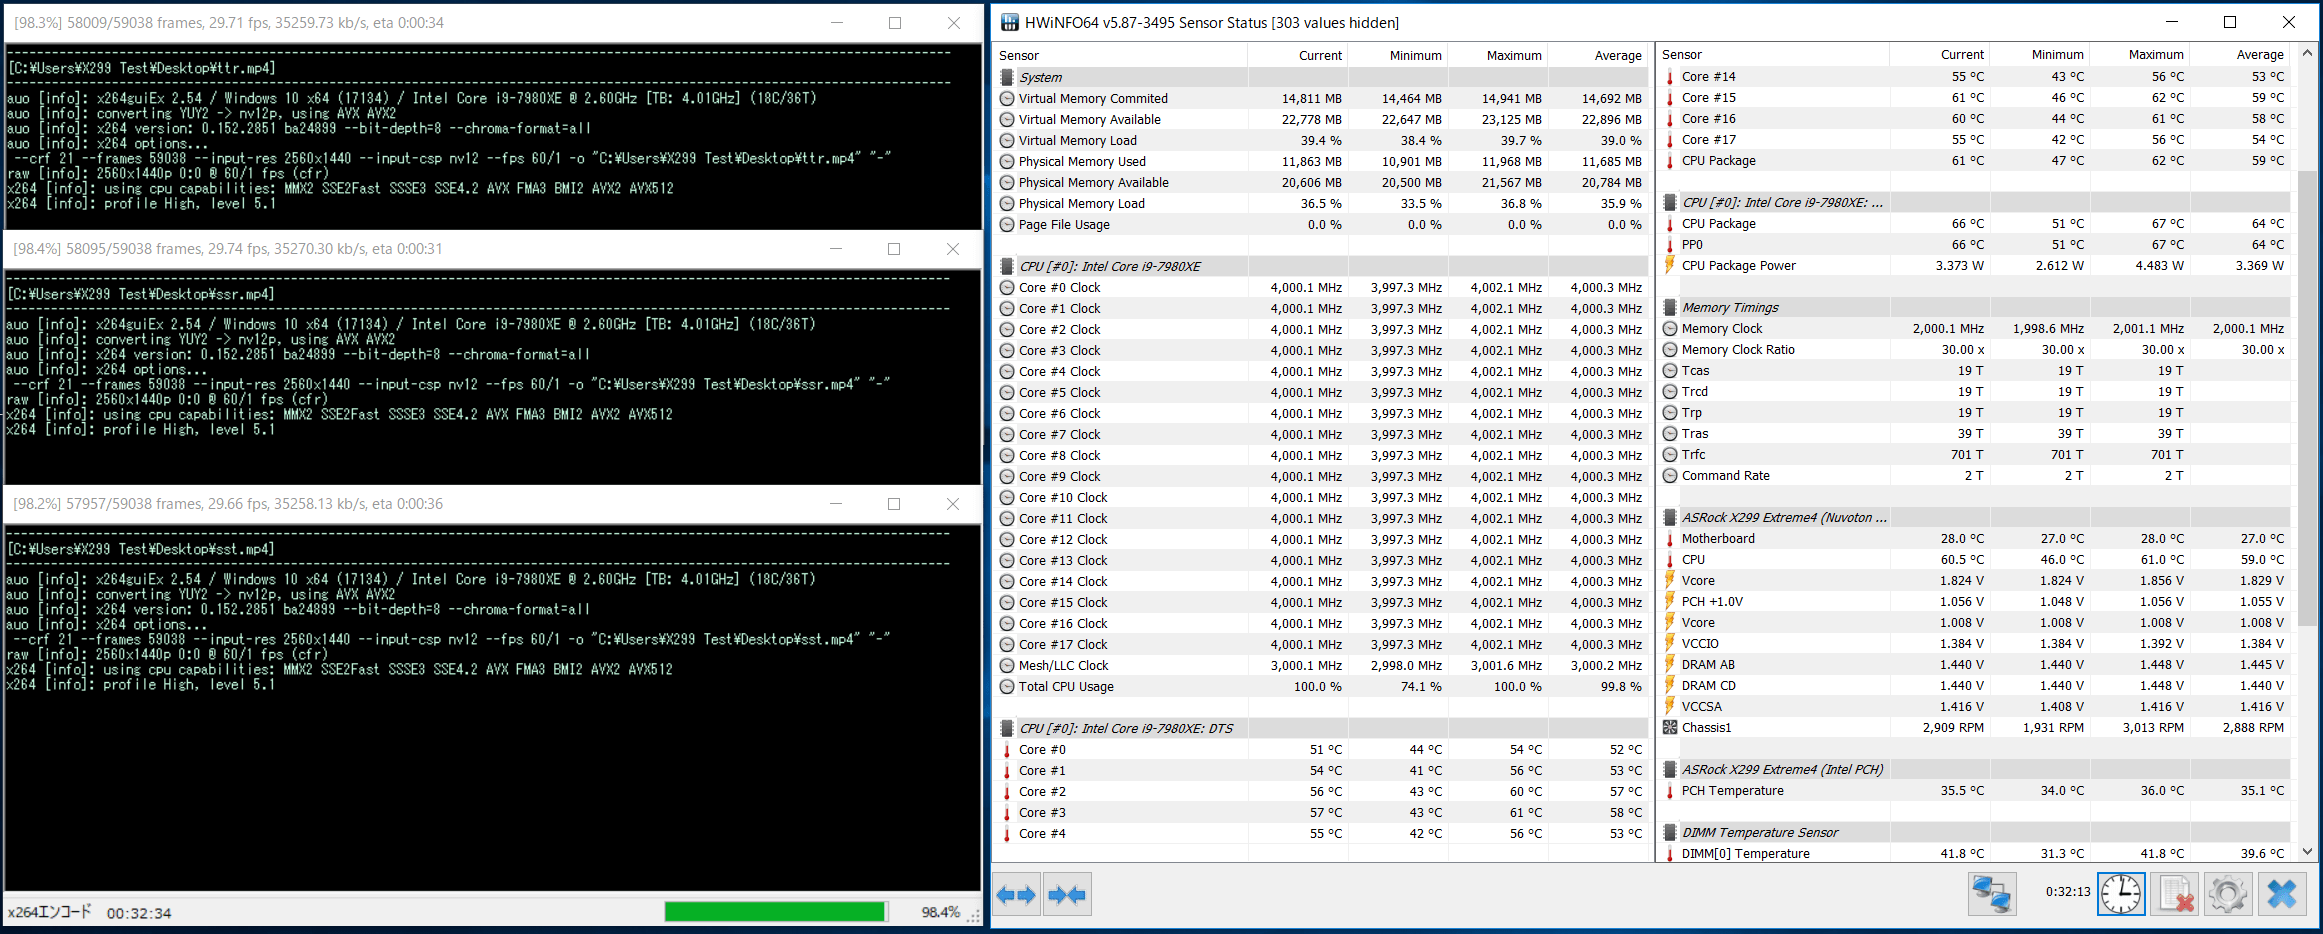Click the PCH Temperature thermometer icon
The image size is (2323, 934).
(x=1670, y=790)
